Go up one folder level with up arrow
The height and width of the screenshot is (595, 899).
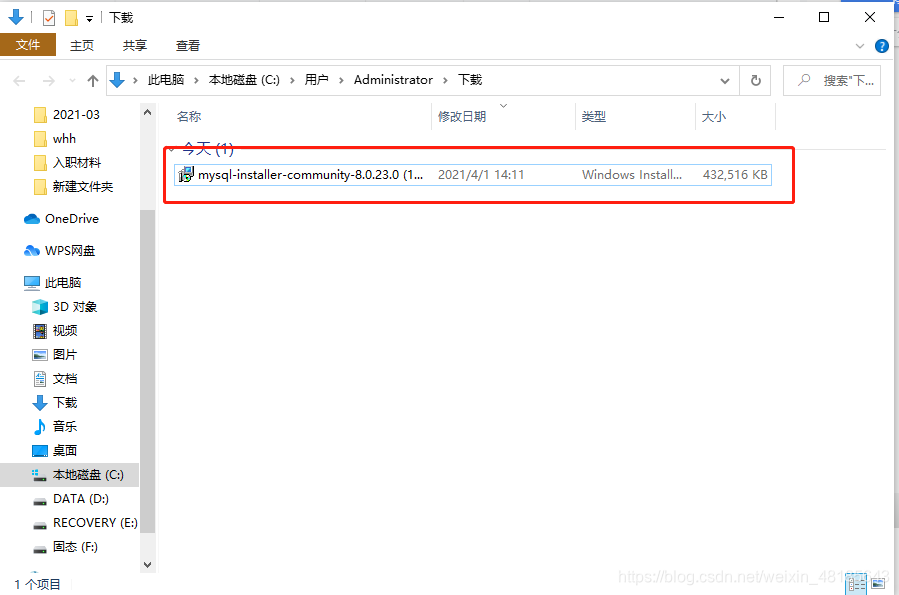point(93,81)
